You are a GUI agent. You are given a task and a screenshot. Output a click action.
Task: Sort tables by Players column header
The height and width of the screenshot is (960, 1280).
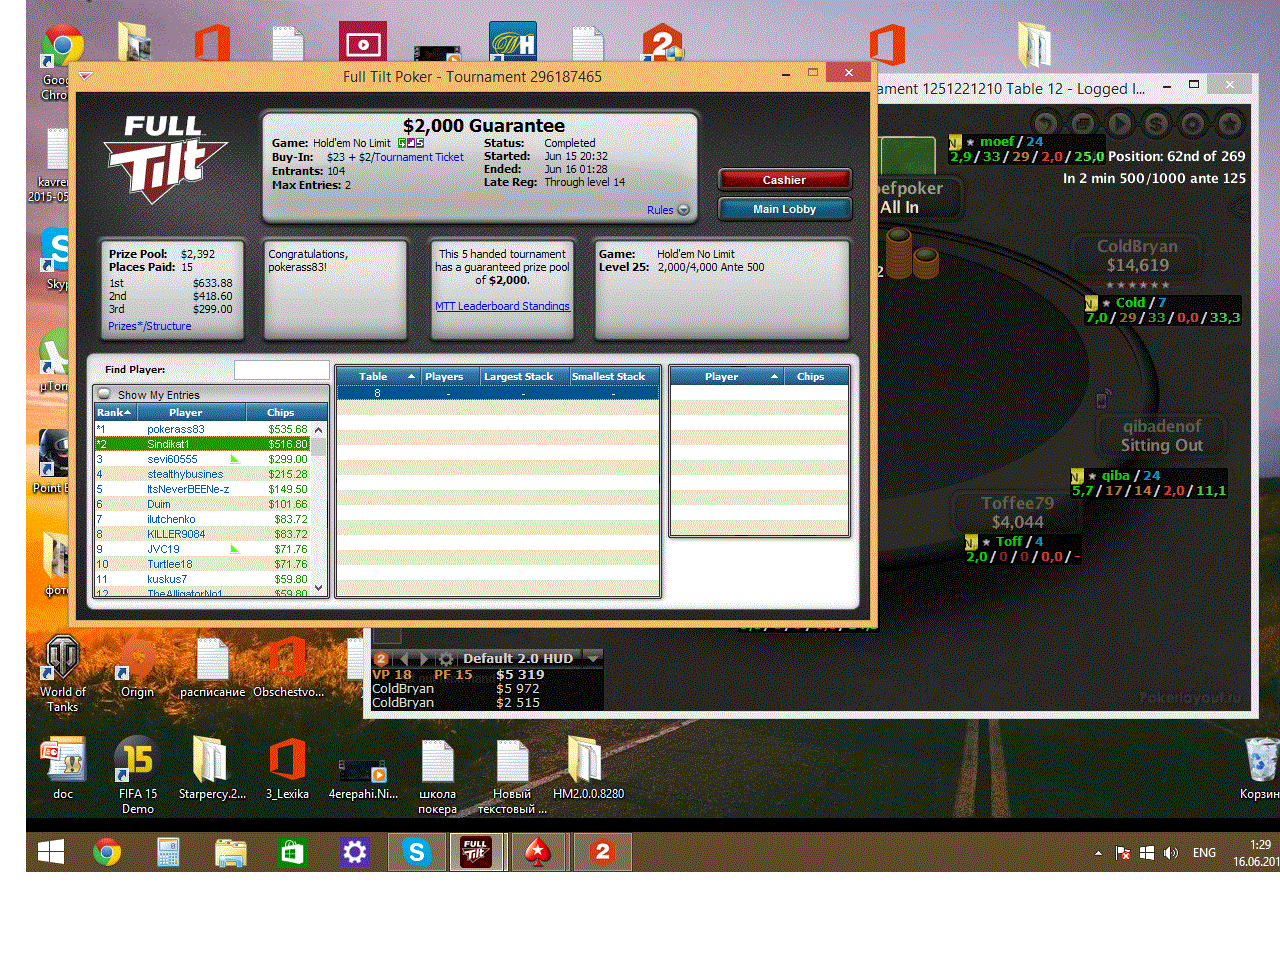coord(449,376)
